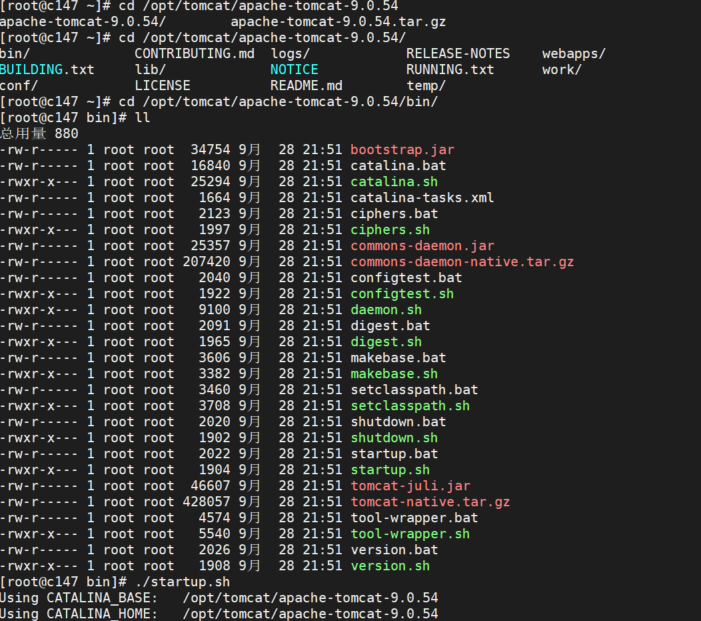The height and width of the screenshot is (621, 701).
Task: Select tool-wrapper.bat filename
Action: click(414, 518)
